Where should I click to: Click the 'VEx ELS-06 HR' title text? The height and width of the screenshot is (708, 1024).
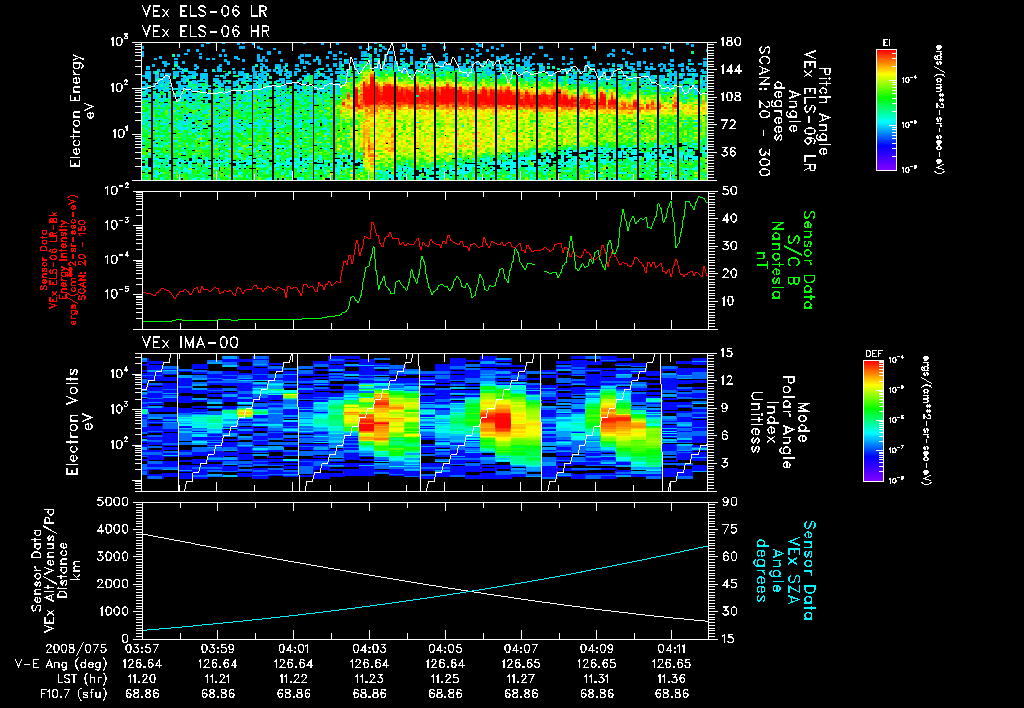click(206, 31)
